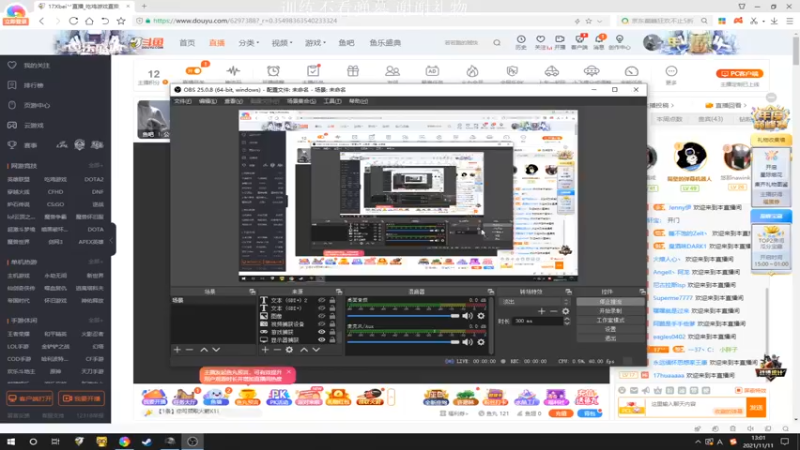This screenshot has height=450, width=800.
Task: Click start recording button in OBS controls
Action: (610, 311)
